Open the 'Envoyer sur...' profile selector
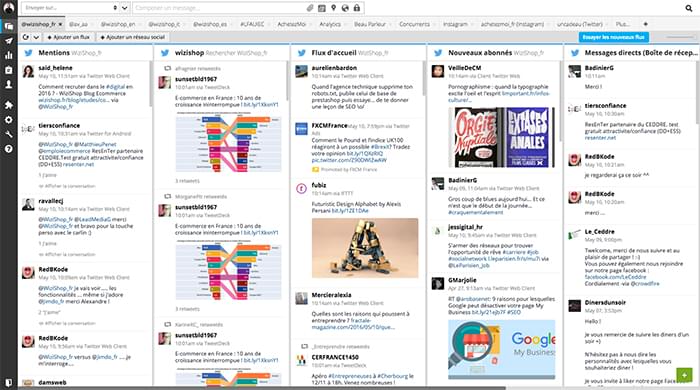700x390 pixels. [71, 8]
